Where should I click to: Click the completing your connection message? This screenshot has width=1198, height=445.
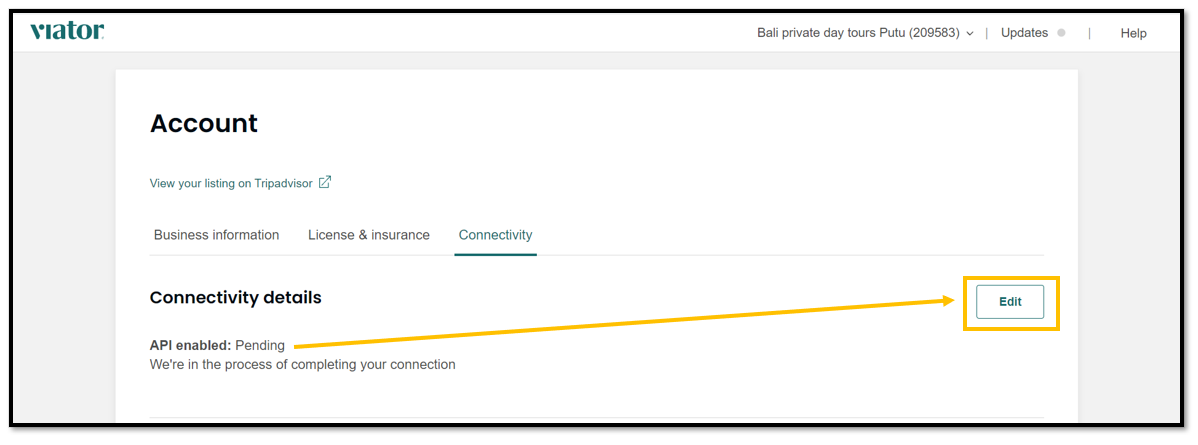coord(303,365)
